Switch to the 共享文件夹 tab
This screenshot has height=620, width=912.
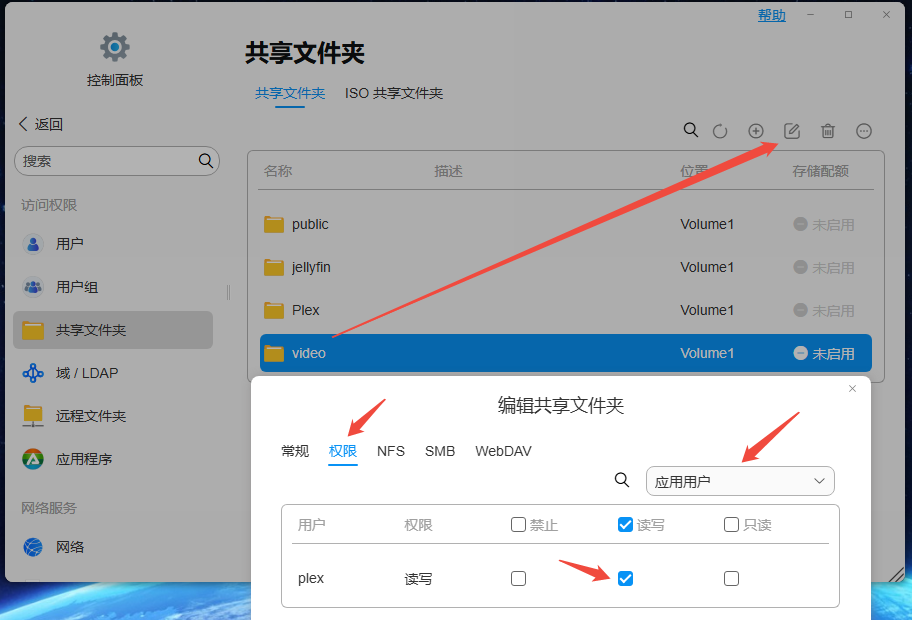(x=290, y=93)
